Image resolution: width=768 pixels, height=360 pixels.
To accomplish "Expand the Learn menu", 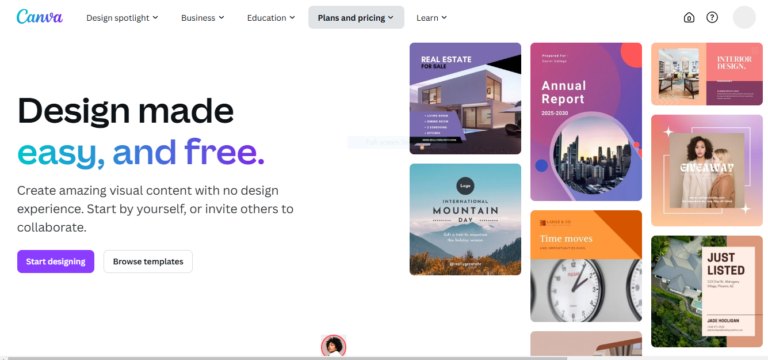I will [432, 18].
